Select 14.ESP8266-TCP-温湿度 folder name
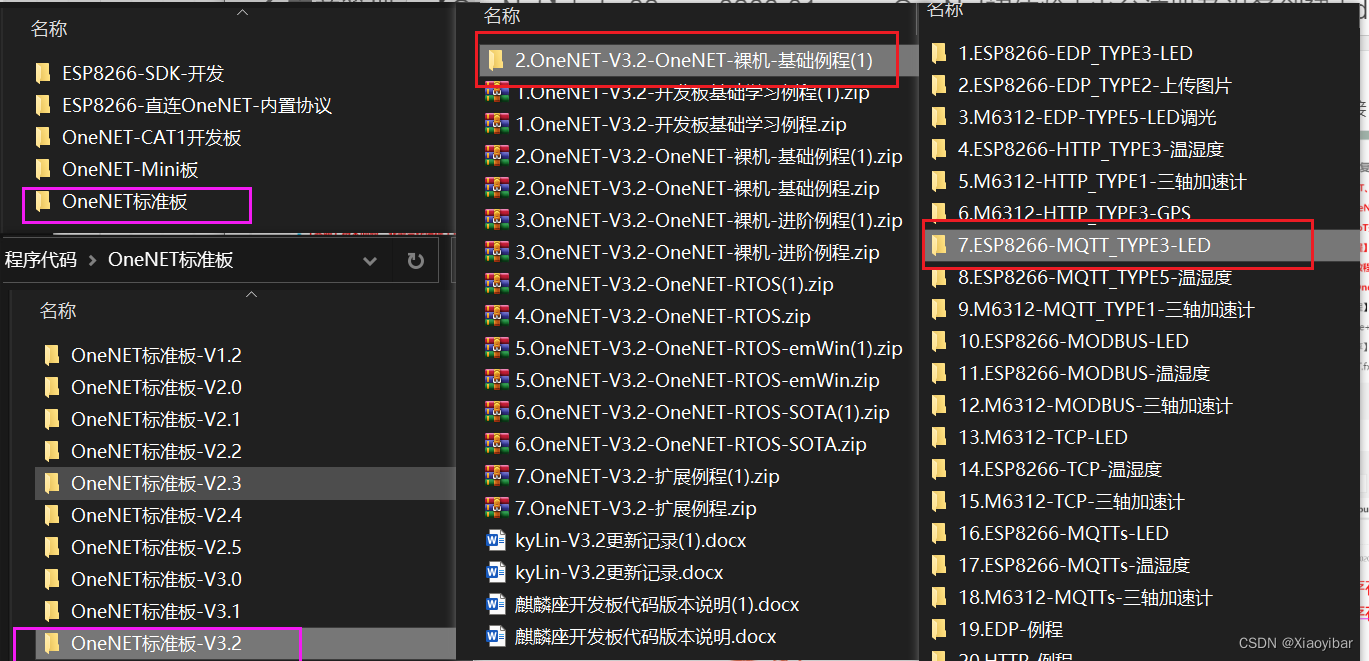Image resolution: width=1369 pixels, height=661 pixels. click(1060, 469)
